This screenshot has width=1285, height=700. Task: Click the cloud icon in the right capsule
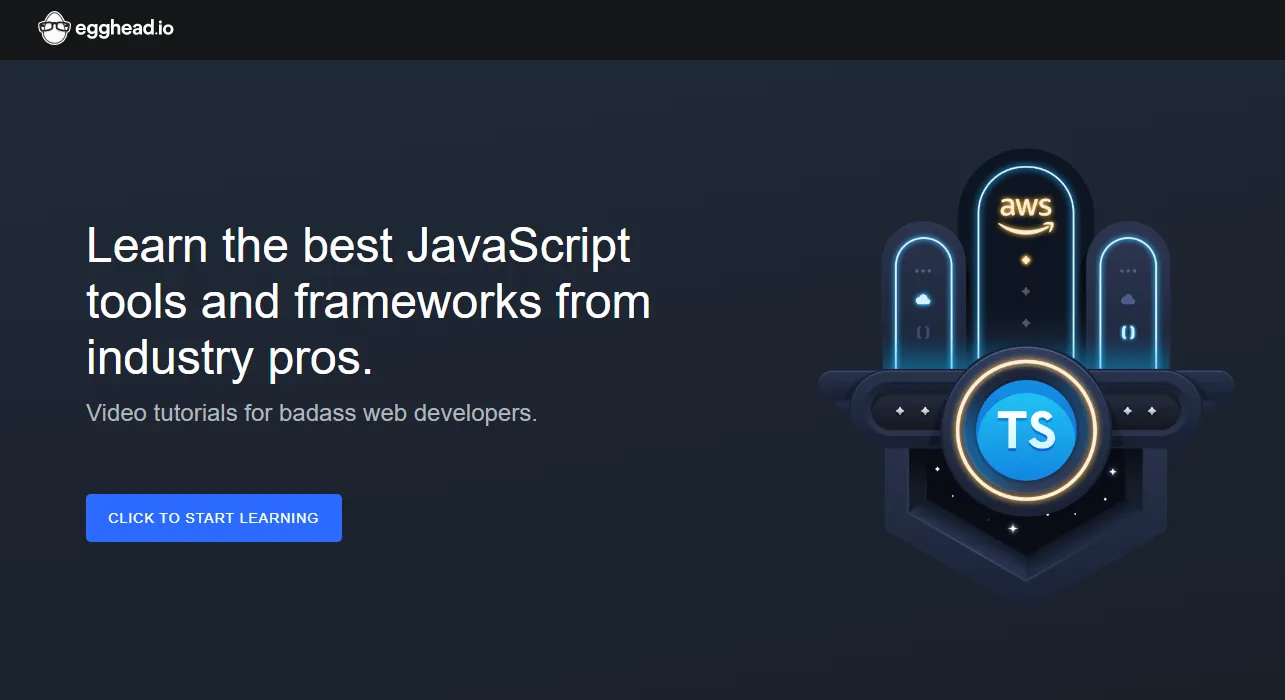pyautogui.click(x=1128, y=299)
